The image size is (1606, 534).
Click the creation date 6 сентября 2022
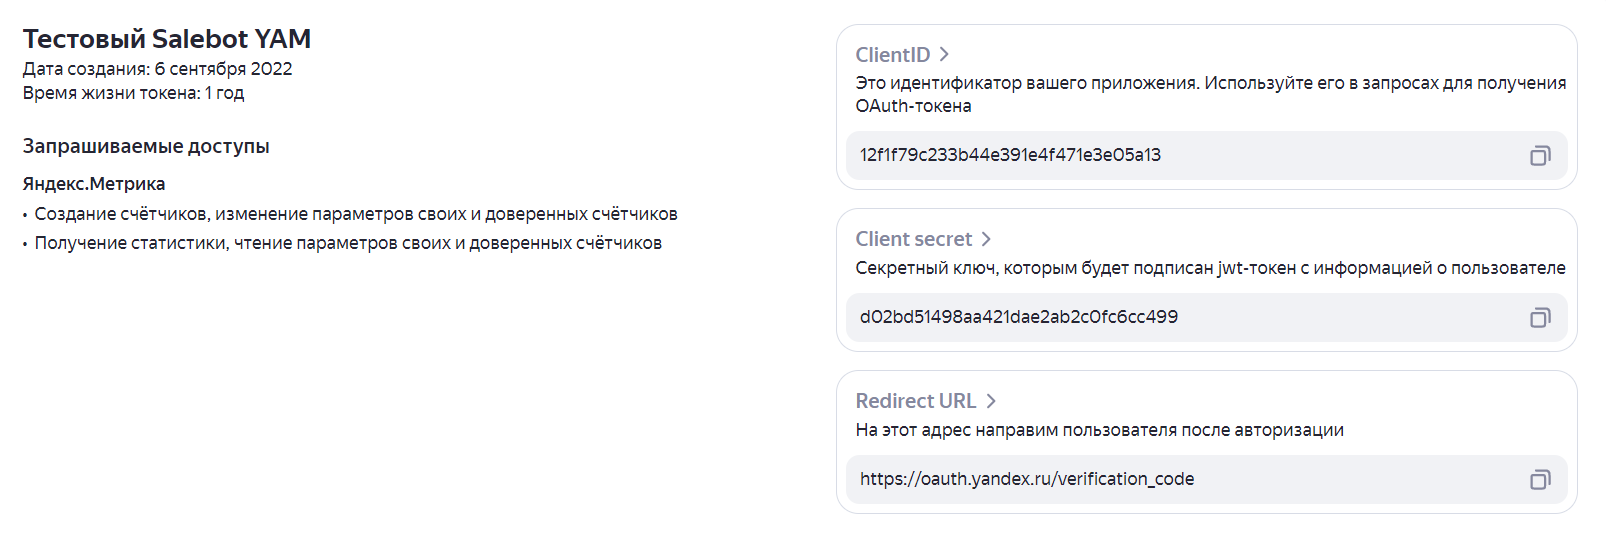(224, 69)
